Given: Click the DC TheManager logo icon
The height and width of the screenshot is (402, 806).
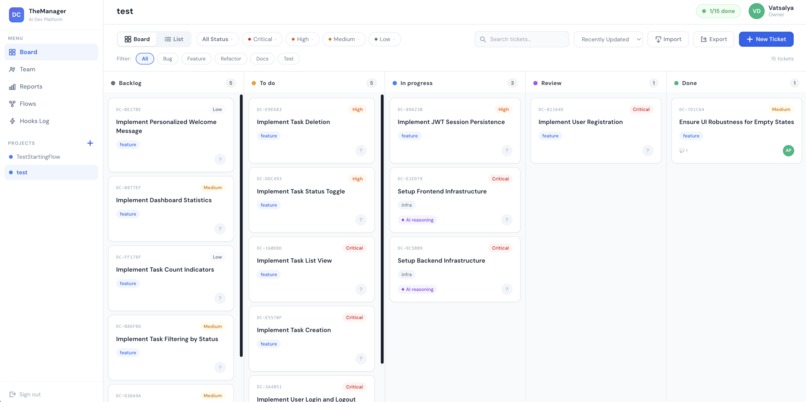Looking at the screenshot, I should click(16, 15).
